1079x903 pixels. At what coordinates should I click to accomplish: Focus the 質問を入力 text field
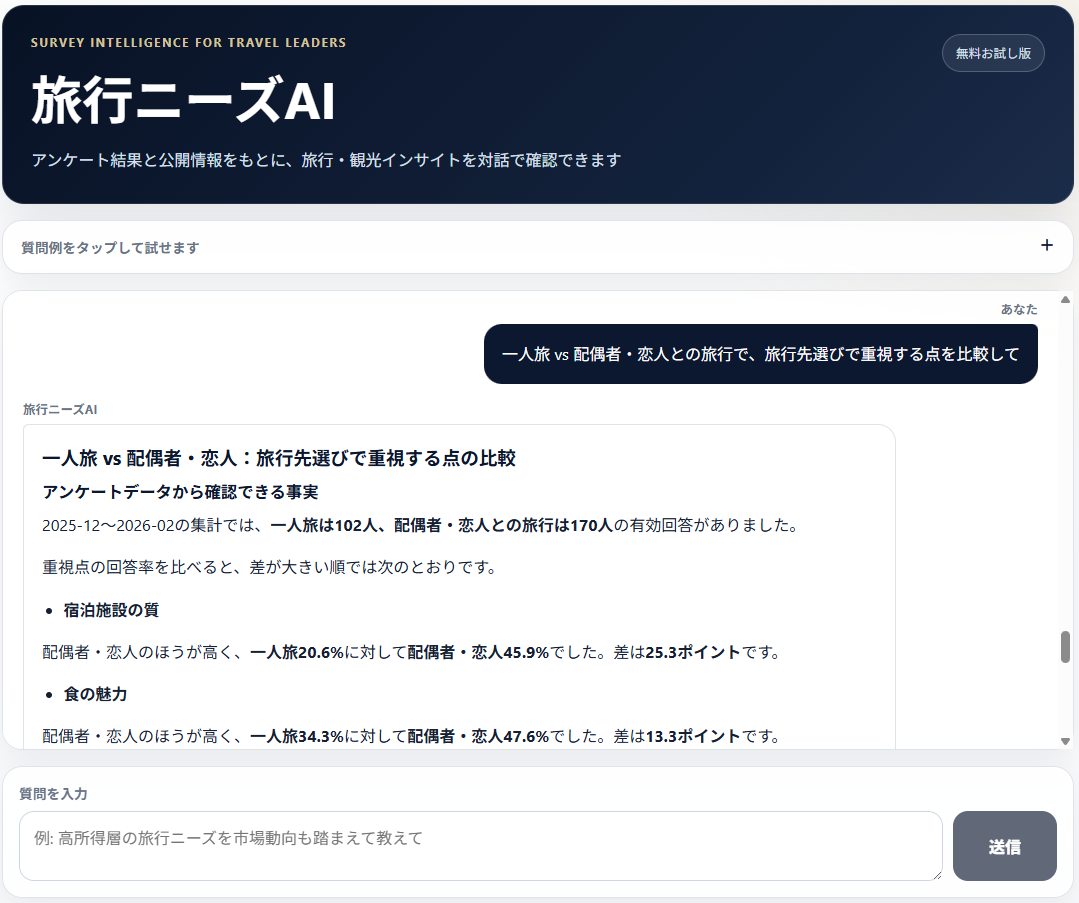coord(480,846)
